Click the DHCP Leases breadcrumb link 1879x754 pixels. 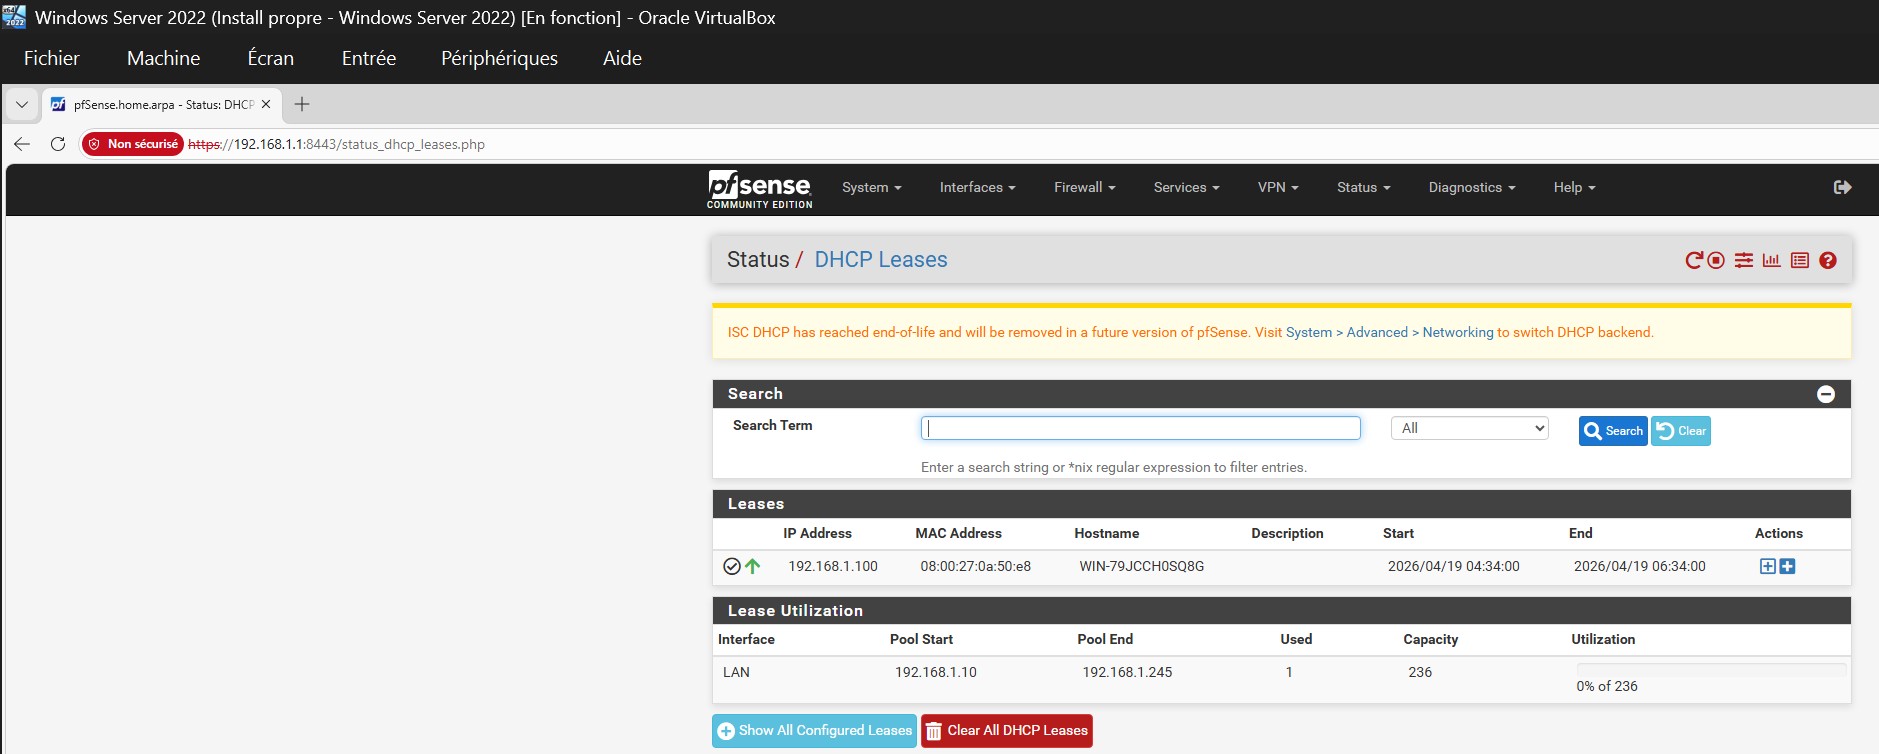[x=881, y=260]
